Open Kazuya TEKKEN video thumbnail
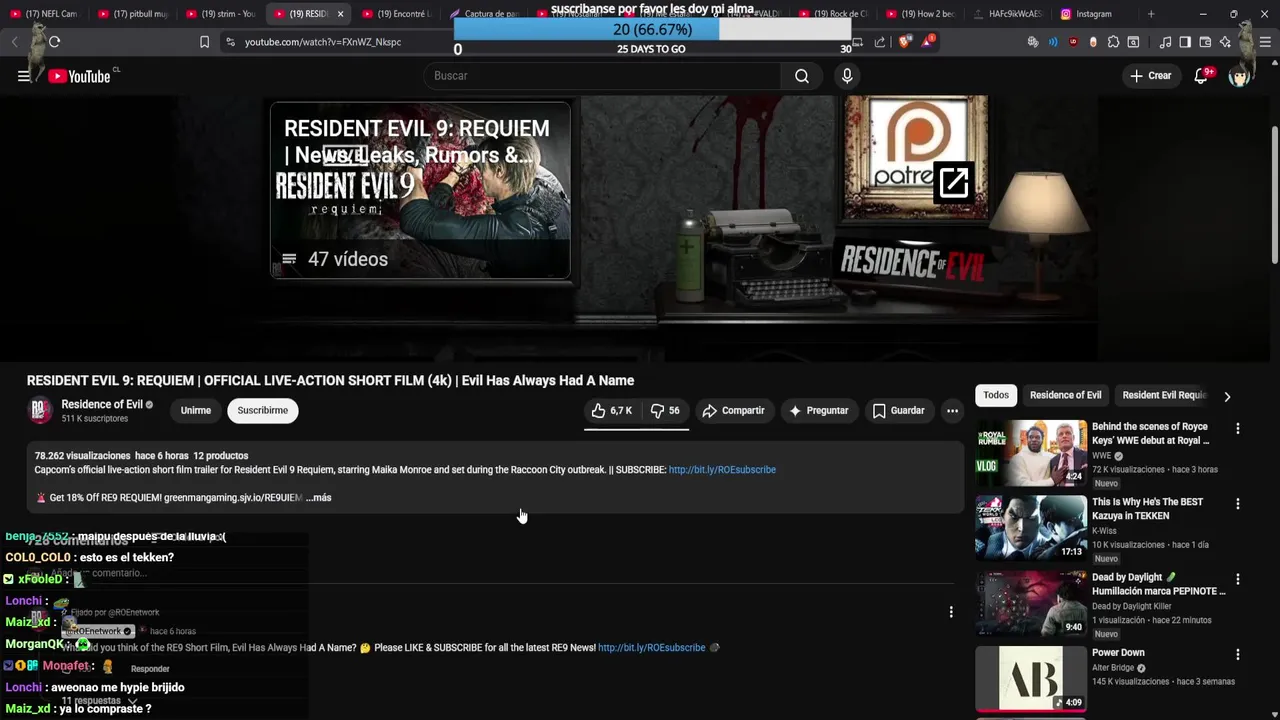The width and height of the screenshot is (1280, 720). tap(1031, 528)
